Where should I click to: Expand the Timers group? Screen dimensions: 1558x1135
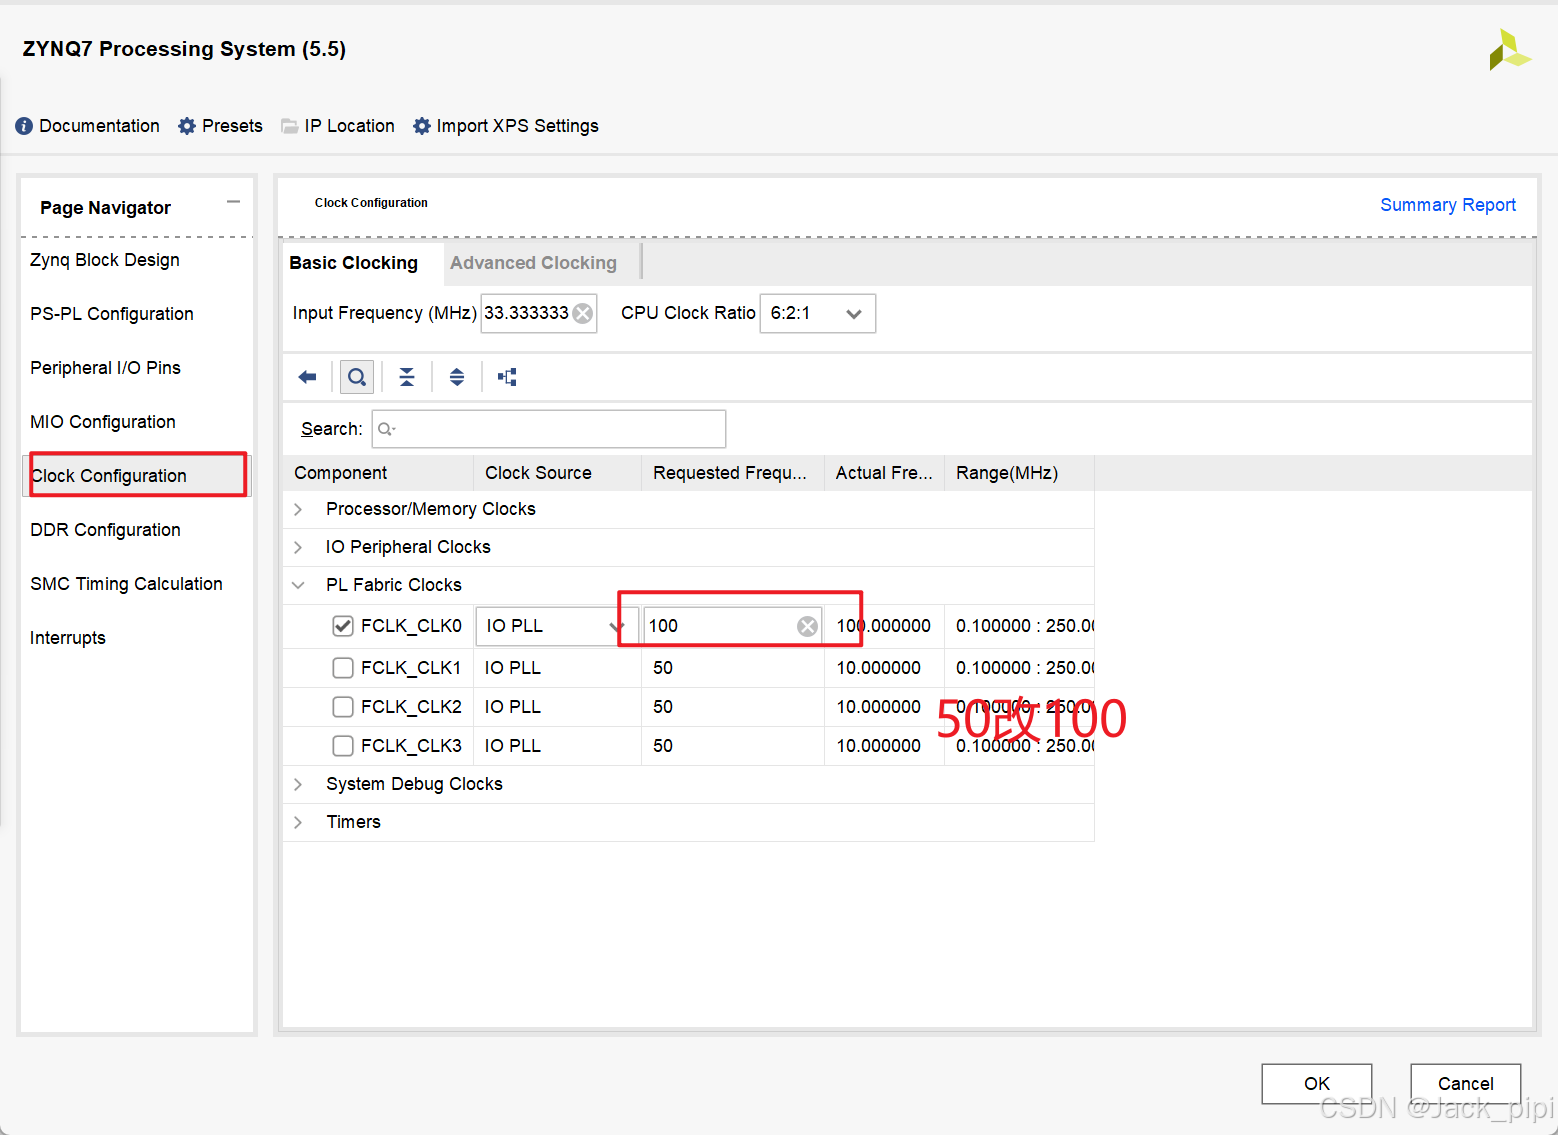click(x=298, y=822)
